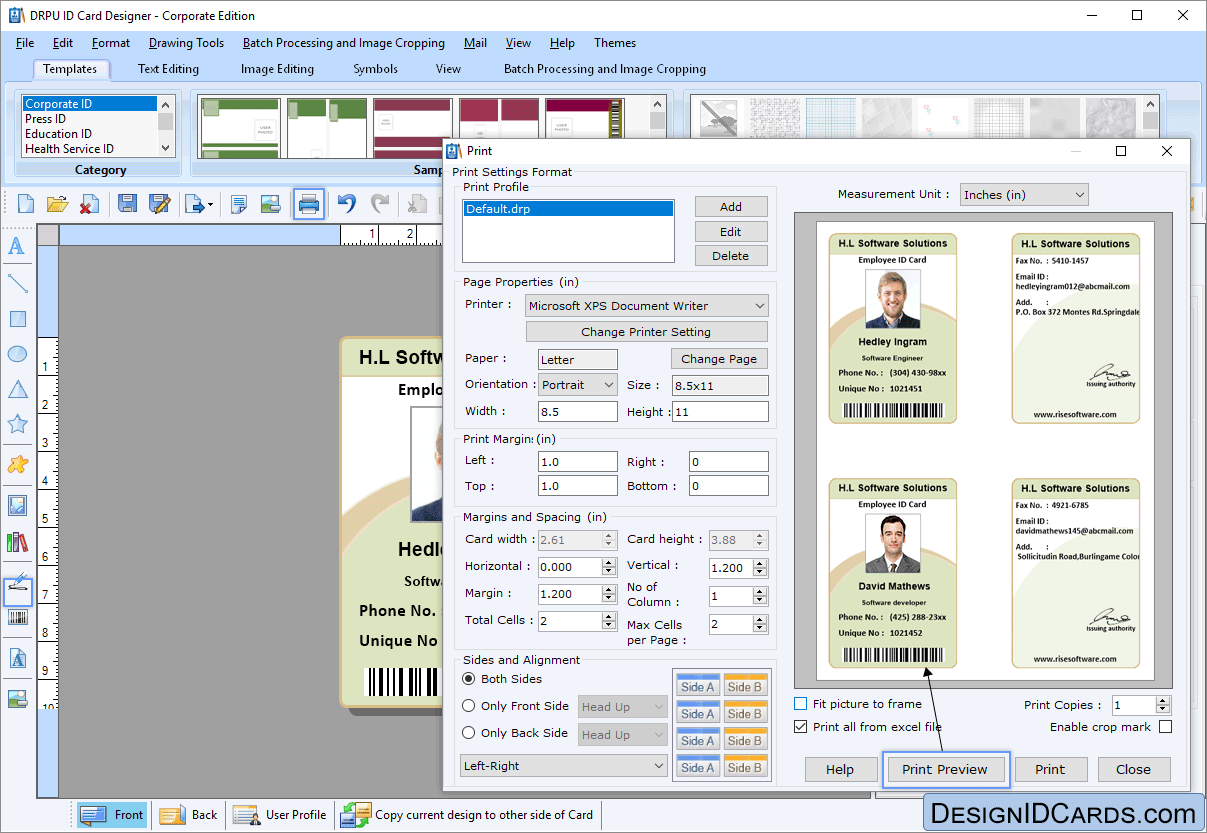1207x833 pixels.
Task: Open the Format menu
Action: coord(111,43)
